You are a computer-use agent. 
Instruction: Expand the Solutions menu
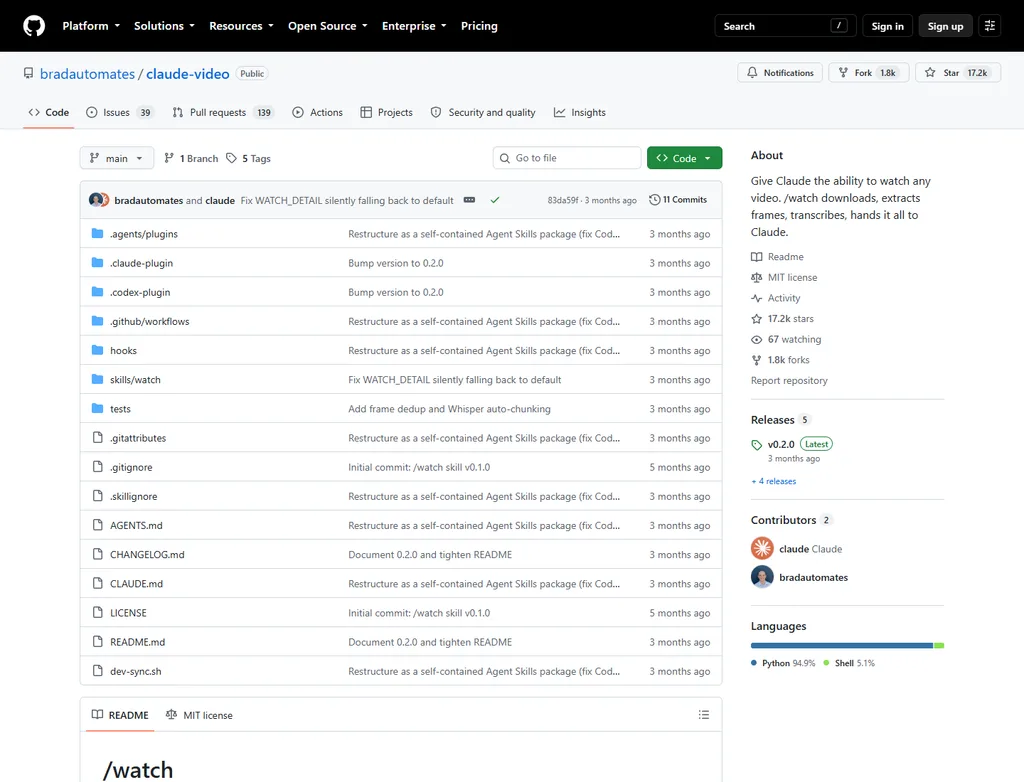click(164, 26)
